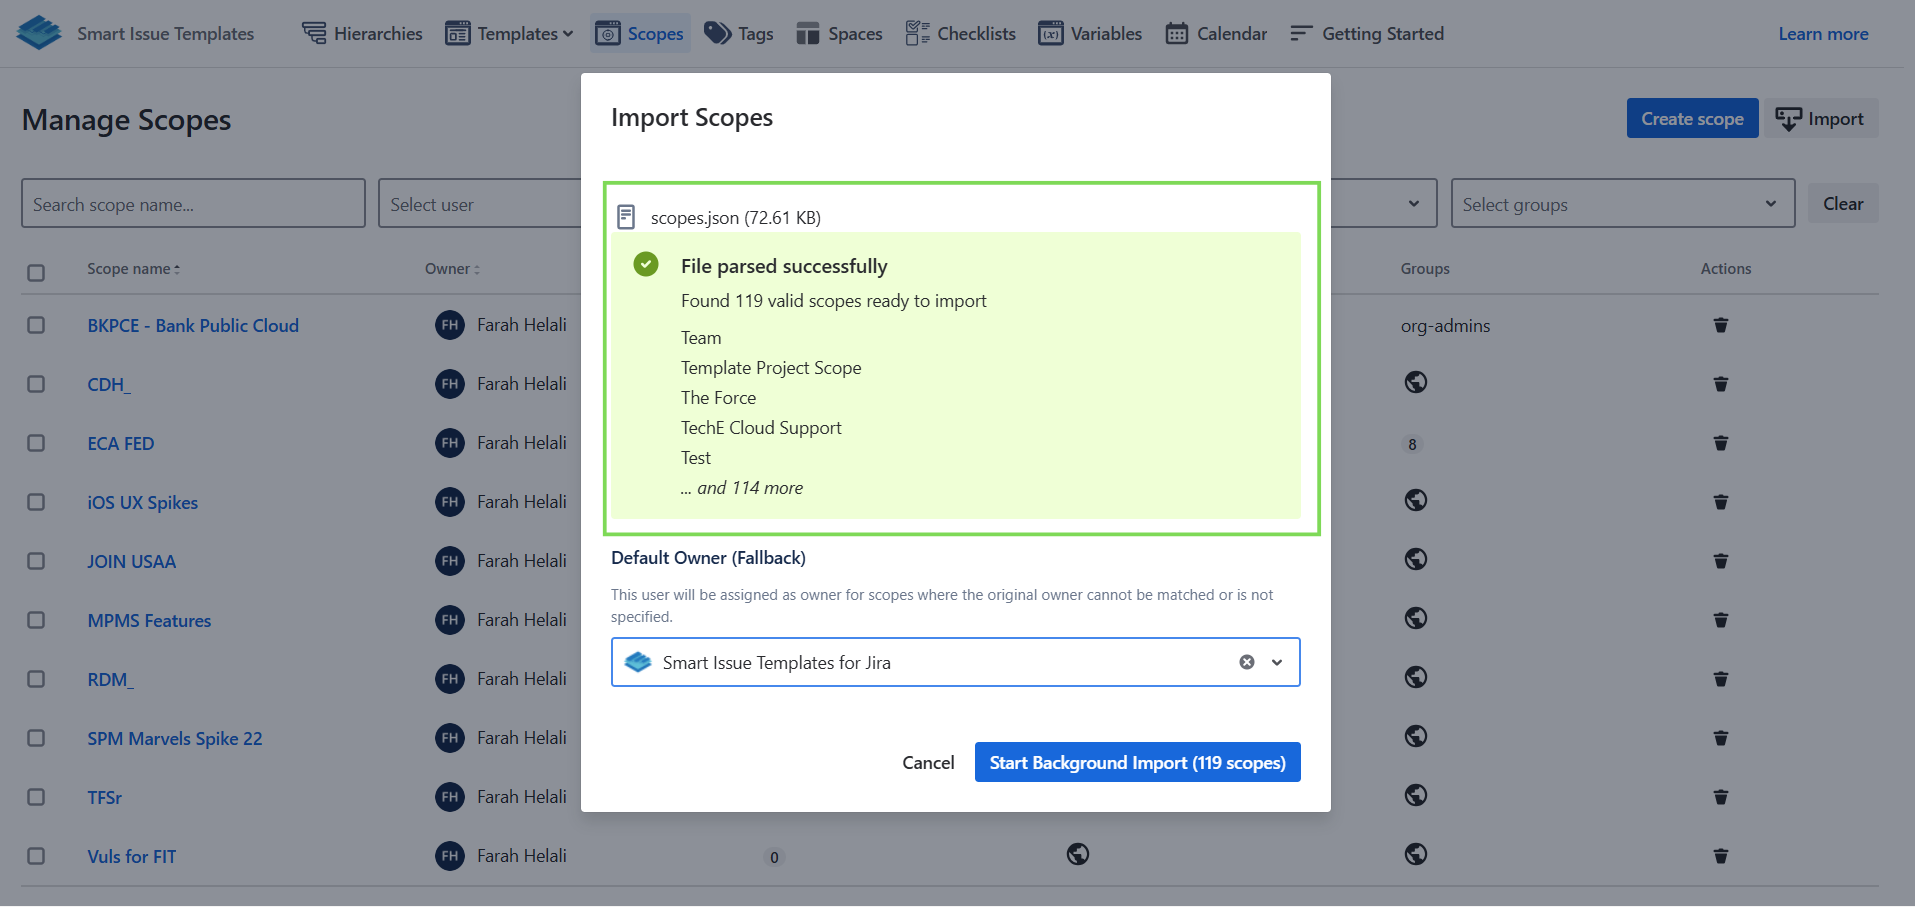Start Background Import of 119 scopes
1915x907 pixels.
(1137, 762)
